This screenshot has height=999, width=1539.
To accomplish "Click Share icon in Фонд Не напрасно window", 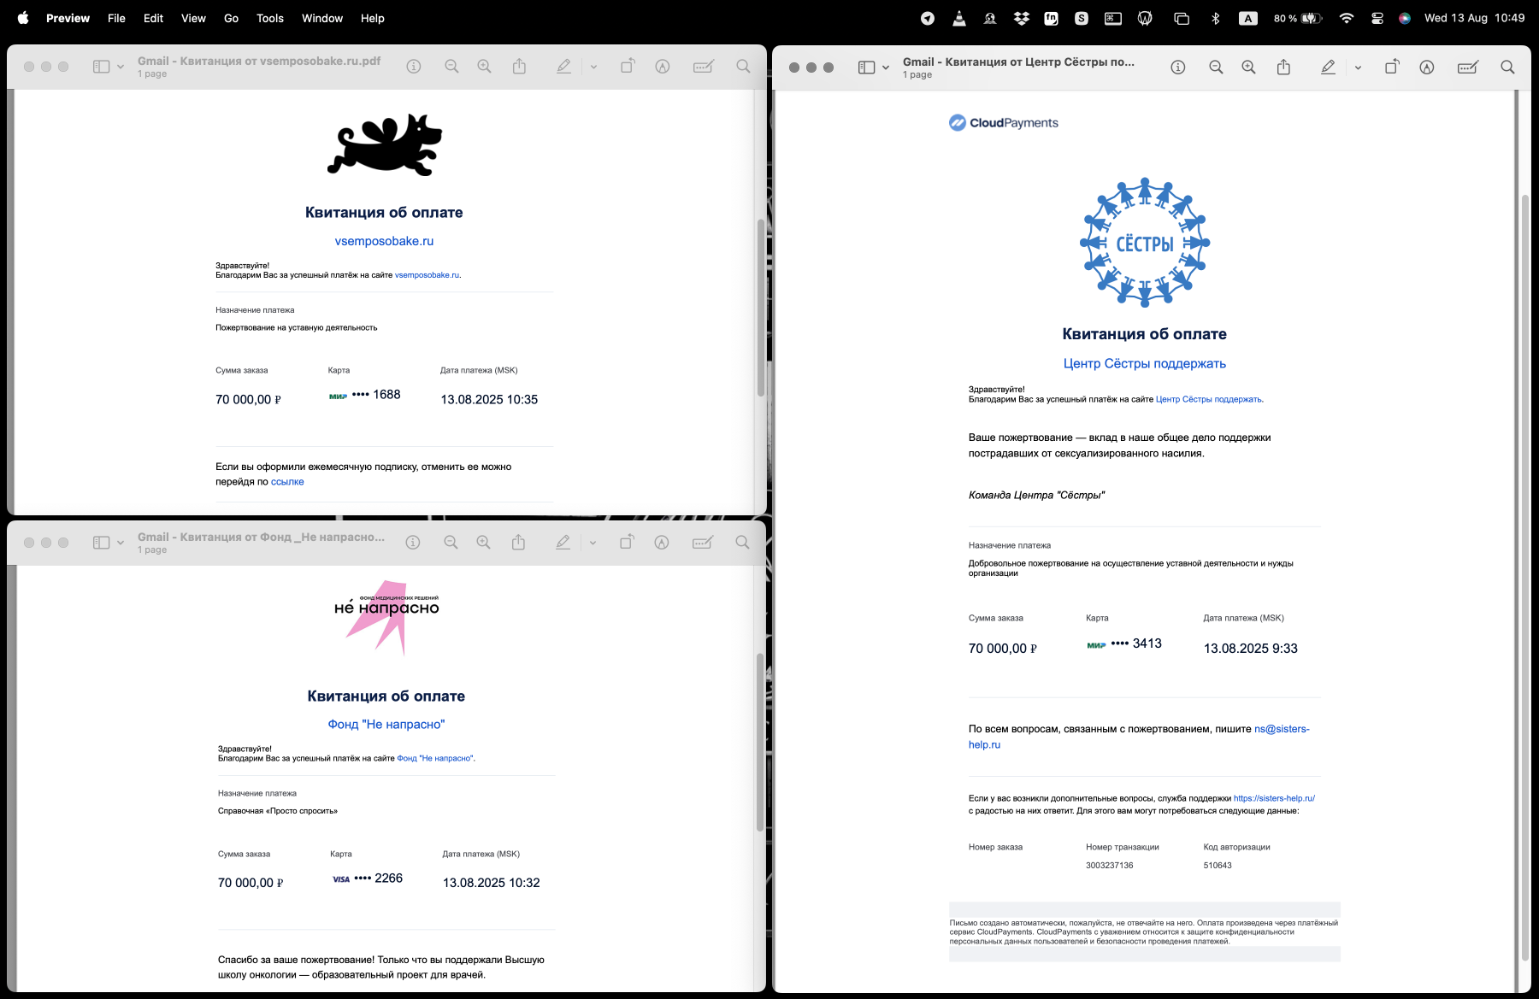I will (x=518, y=543).
